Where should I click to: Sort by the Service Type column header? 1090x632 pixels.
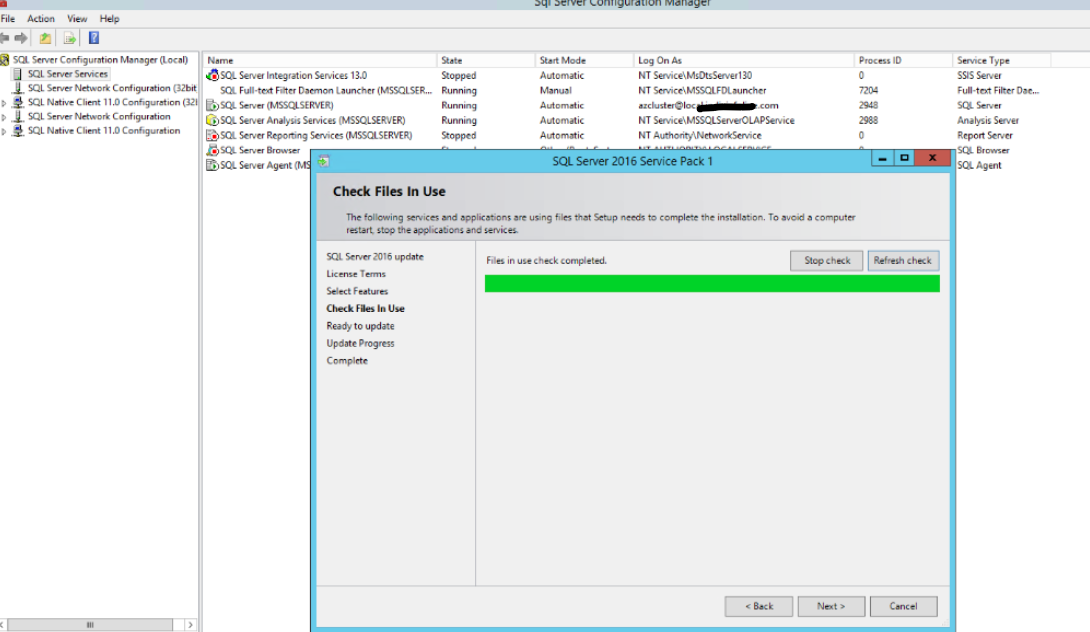[x=1002, y=60]
